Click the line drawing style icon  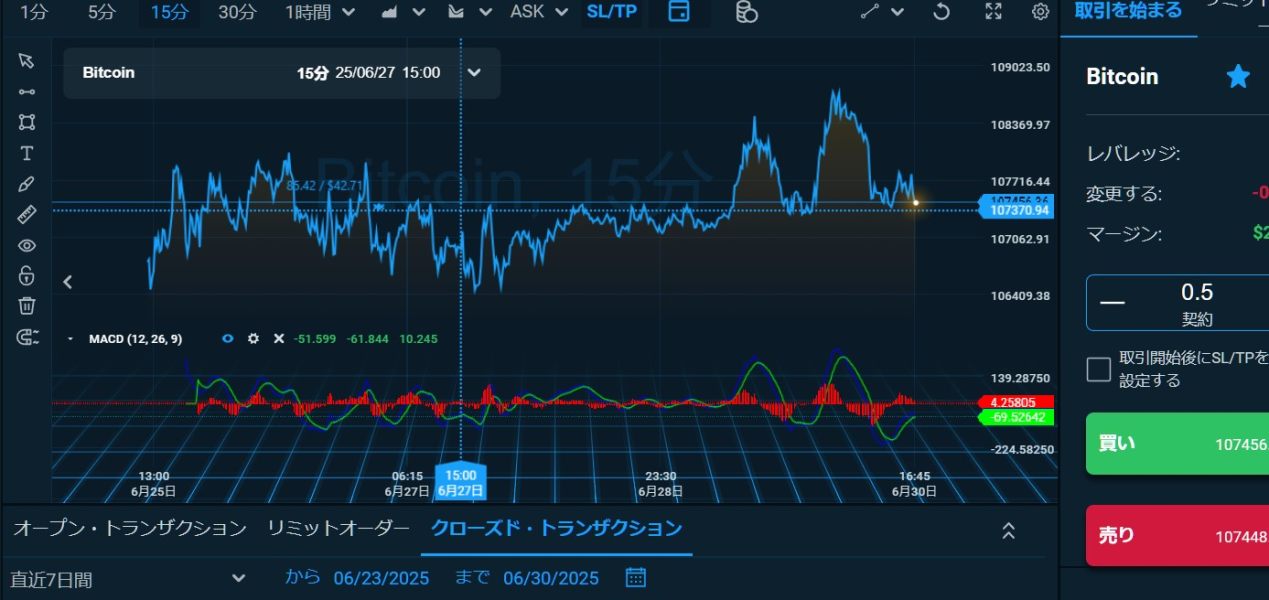(870, 12)
